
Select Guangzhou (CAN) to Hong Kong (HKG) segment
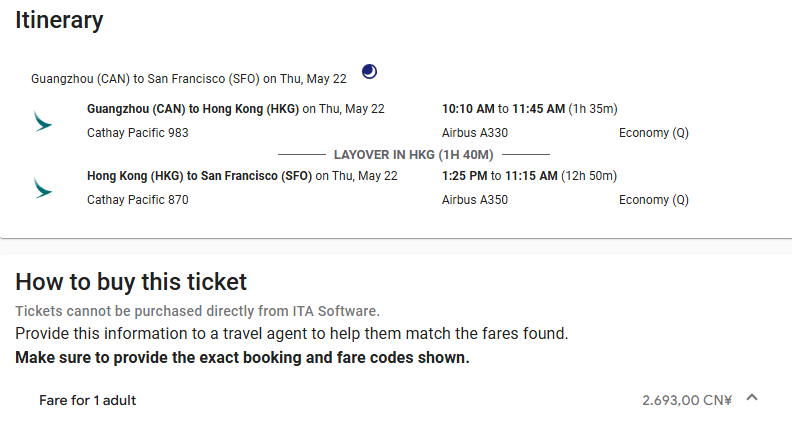click(194, 109)
